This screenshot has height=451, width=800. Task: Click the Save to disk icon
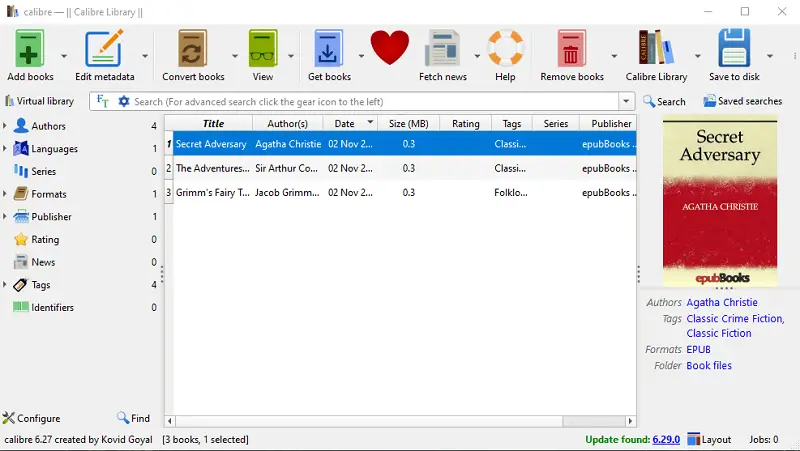pos(734,48)
